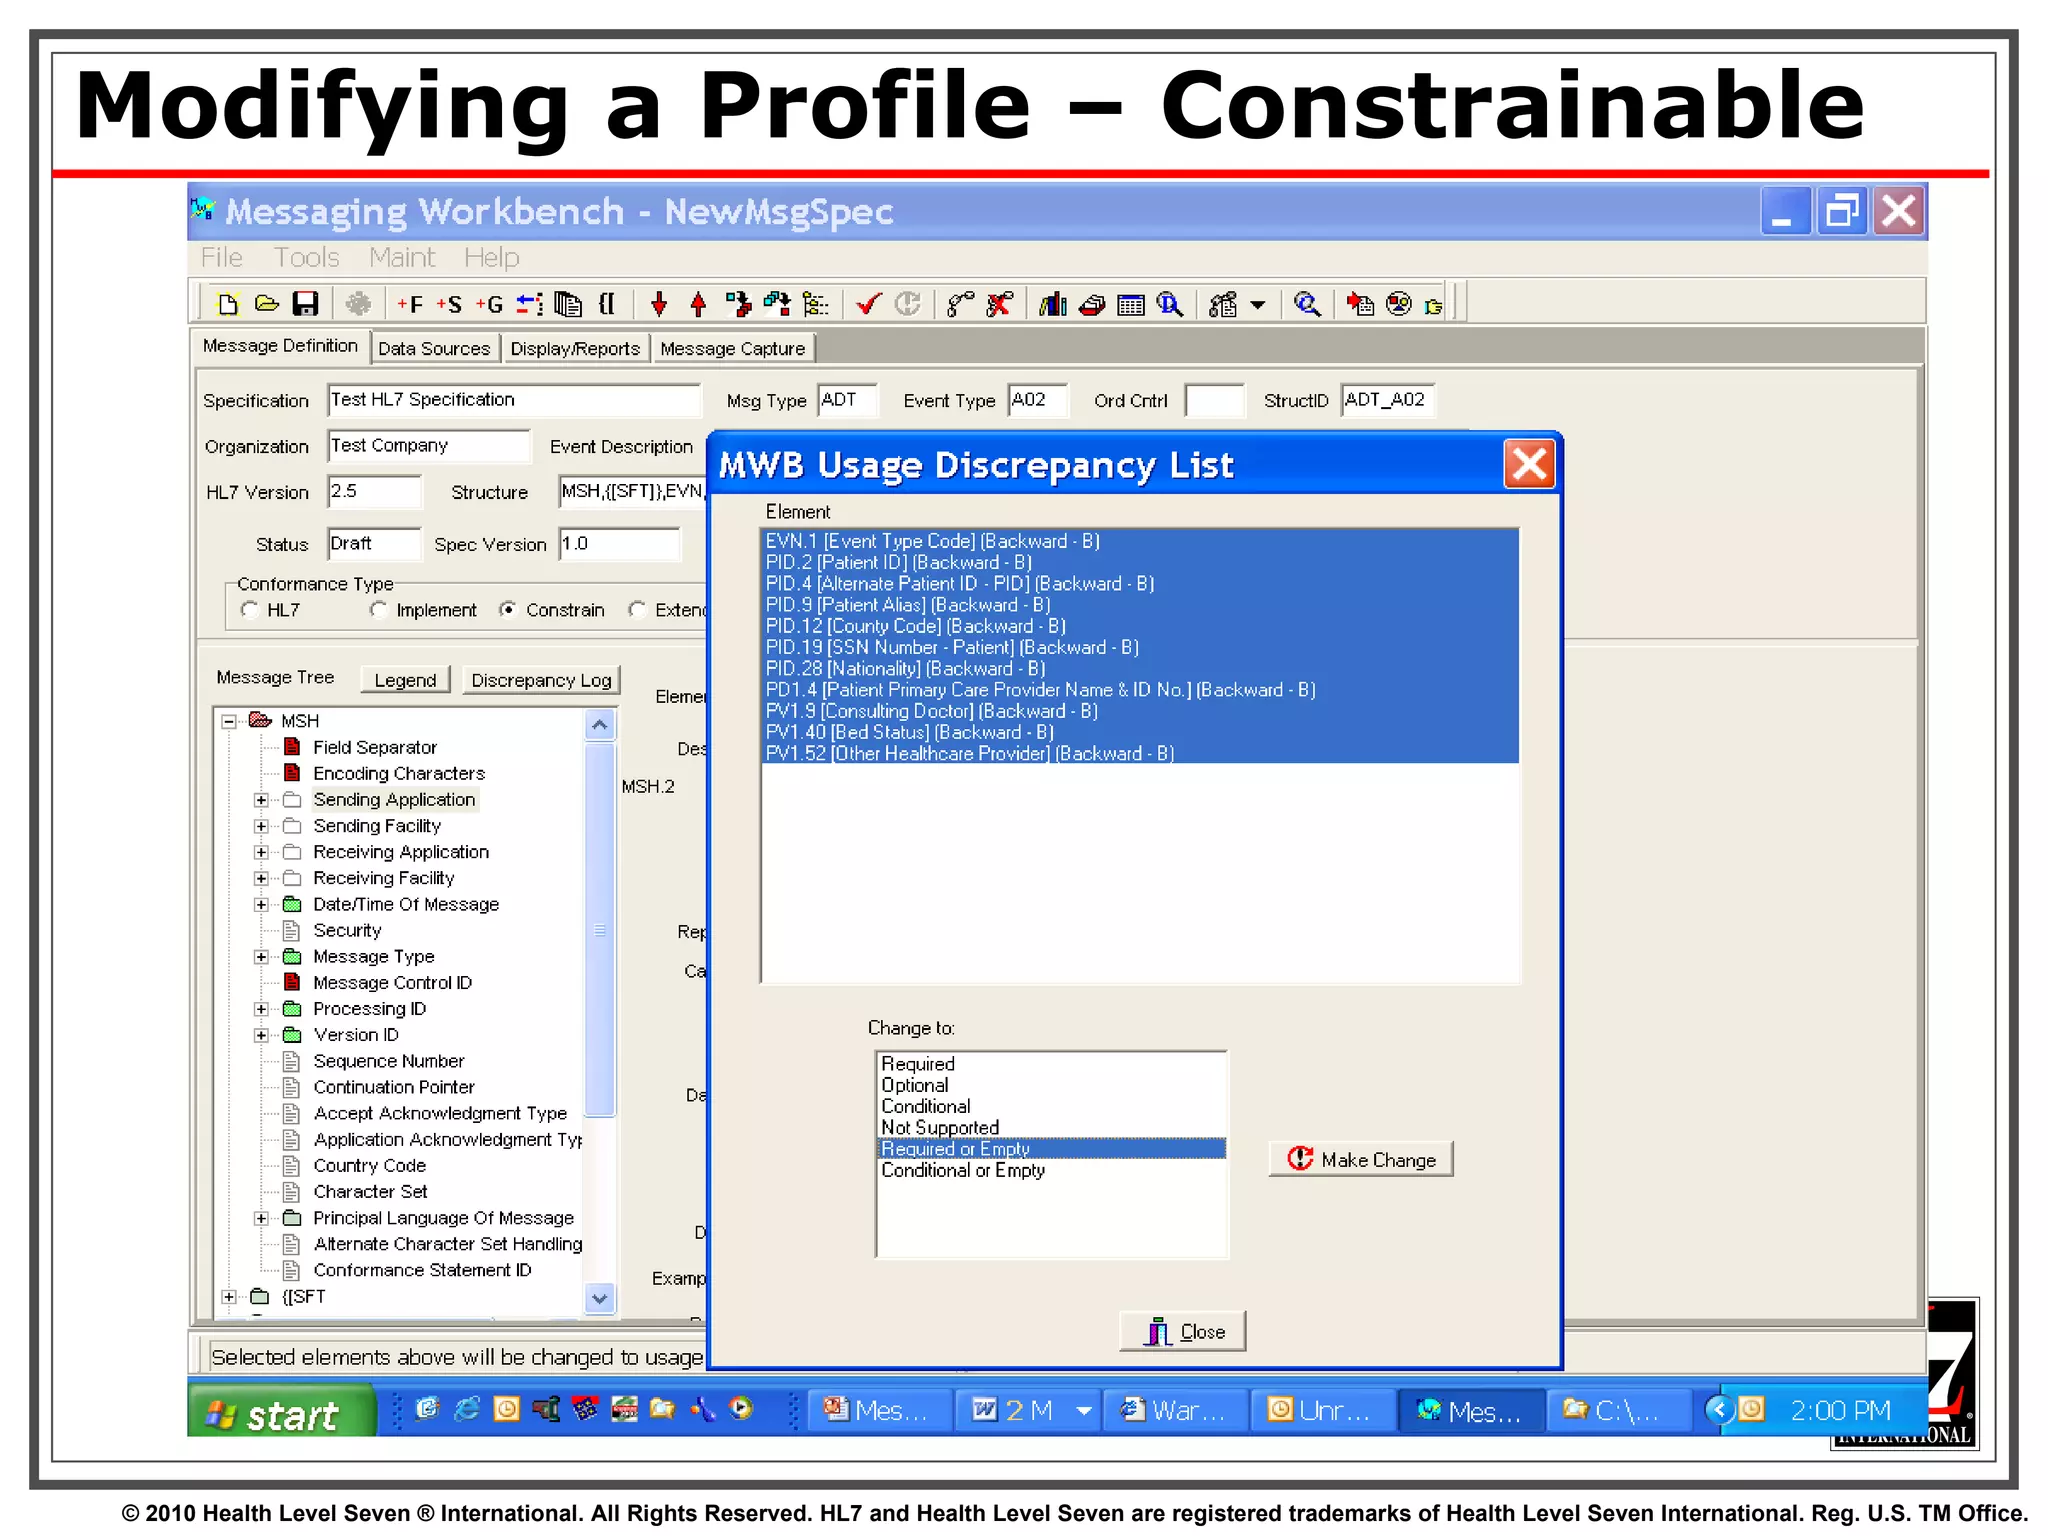Screen dimensions: 2048x1536
Task: Select Message Control ID tree item
Action: click(392, 983)
